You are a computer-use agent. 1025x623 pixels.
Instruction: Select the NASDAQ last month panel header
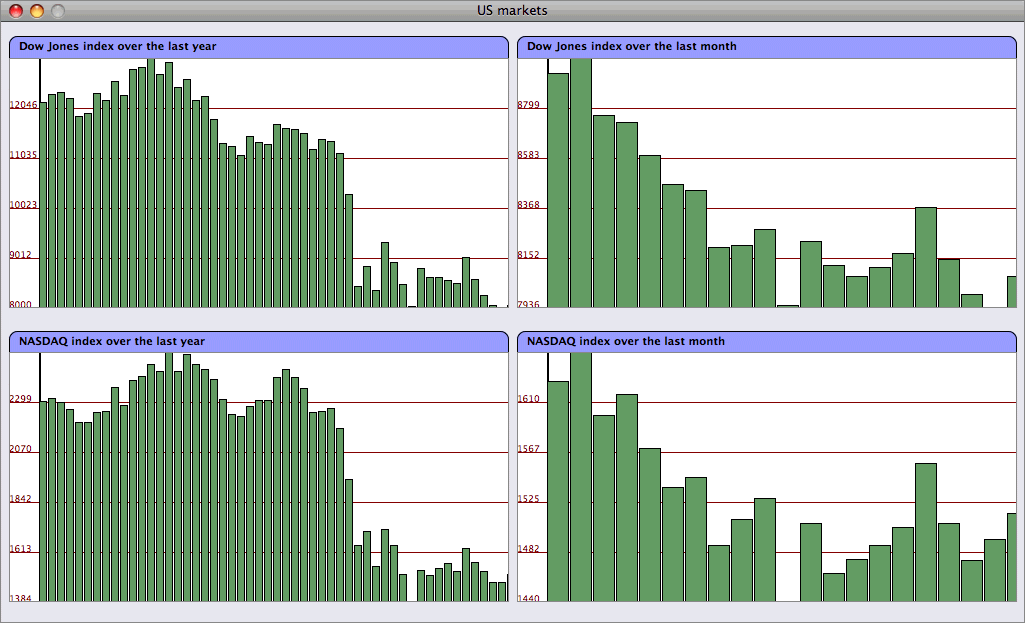(766, 342)
